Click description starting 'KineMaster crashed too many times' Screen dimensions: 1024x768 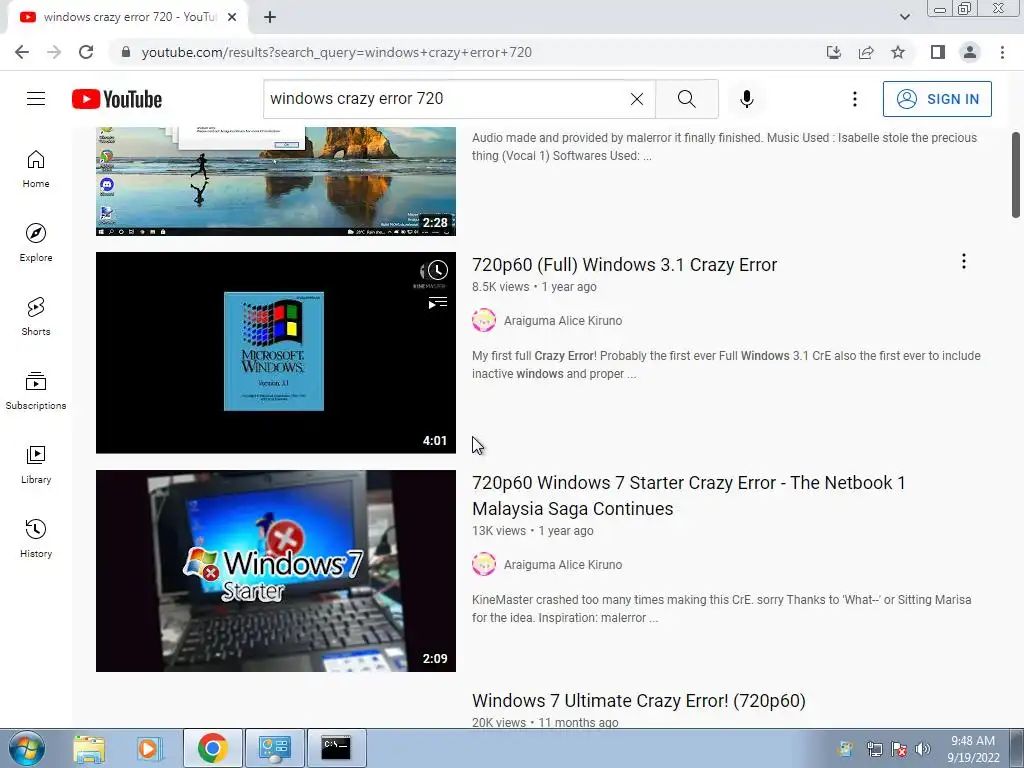(x=722, y=609)
